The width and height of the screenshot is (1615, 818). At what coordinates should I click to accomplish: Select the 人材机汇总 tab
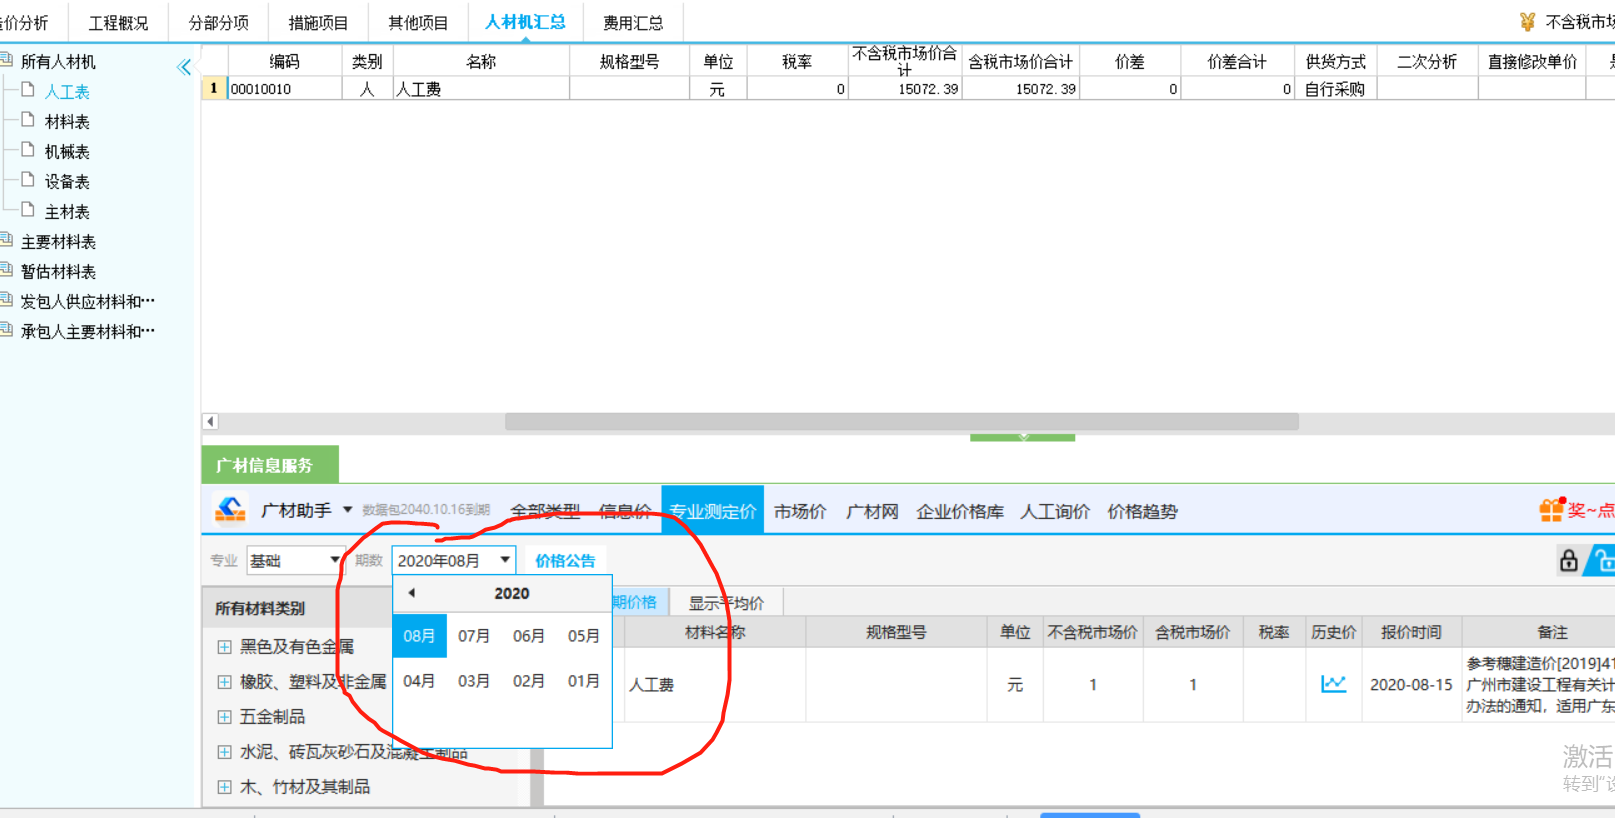525,22
